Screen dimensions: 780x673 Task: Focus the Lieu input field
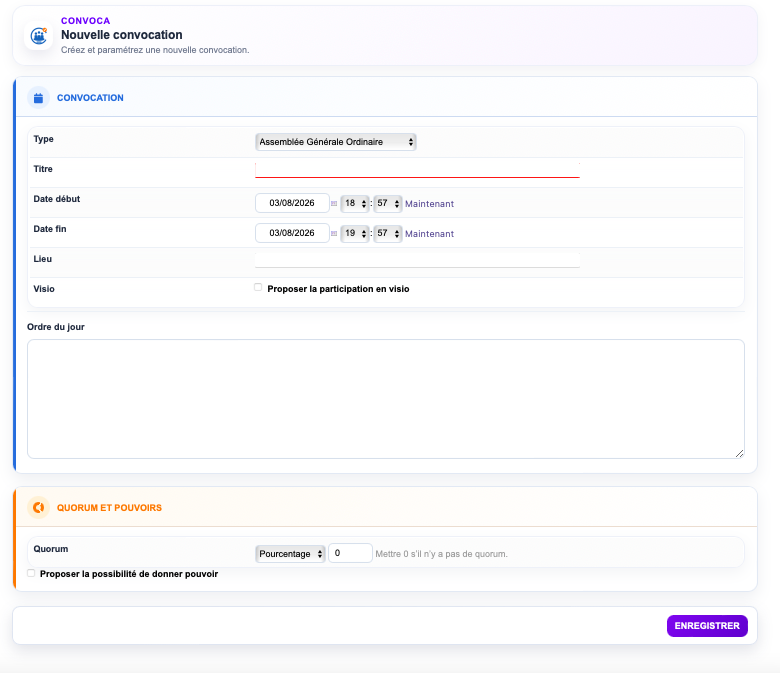(417, 260)
